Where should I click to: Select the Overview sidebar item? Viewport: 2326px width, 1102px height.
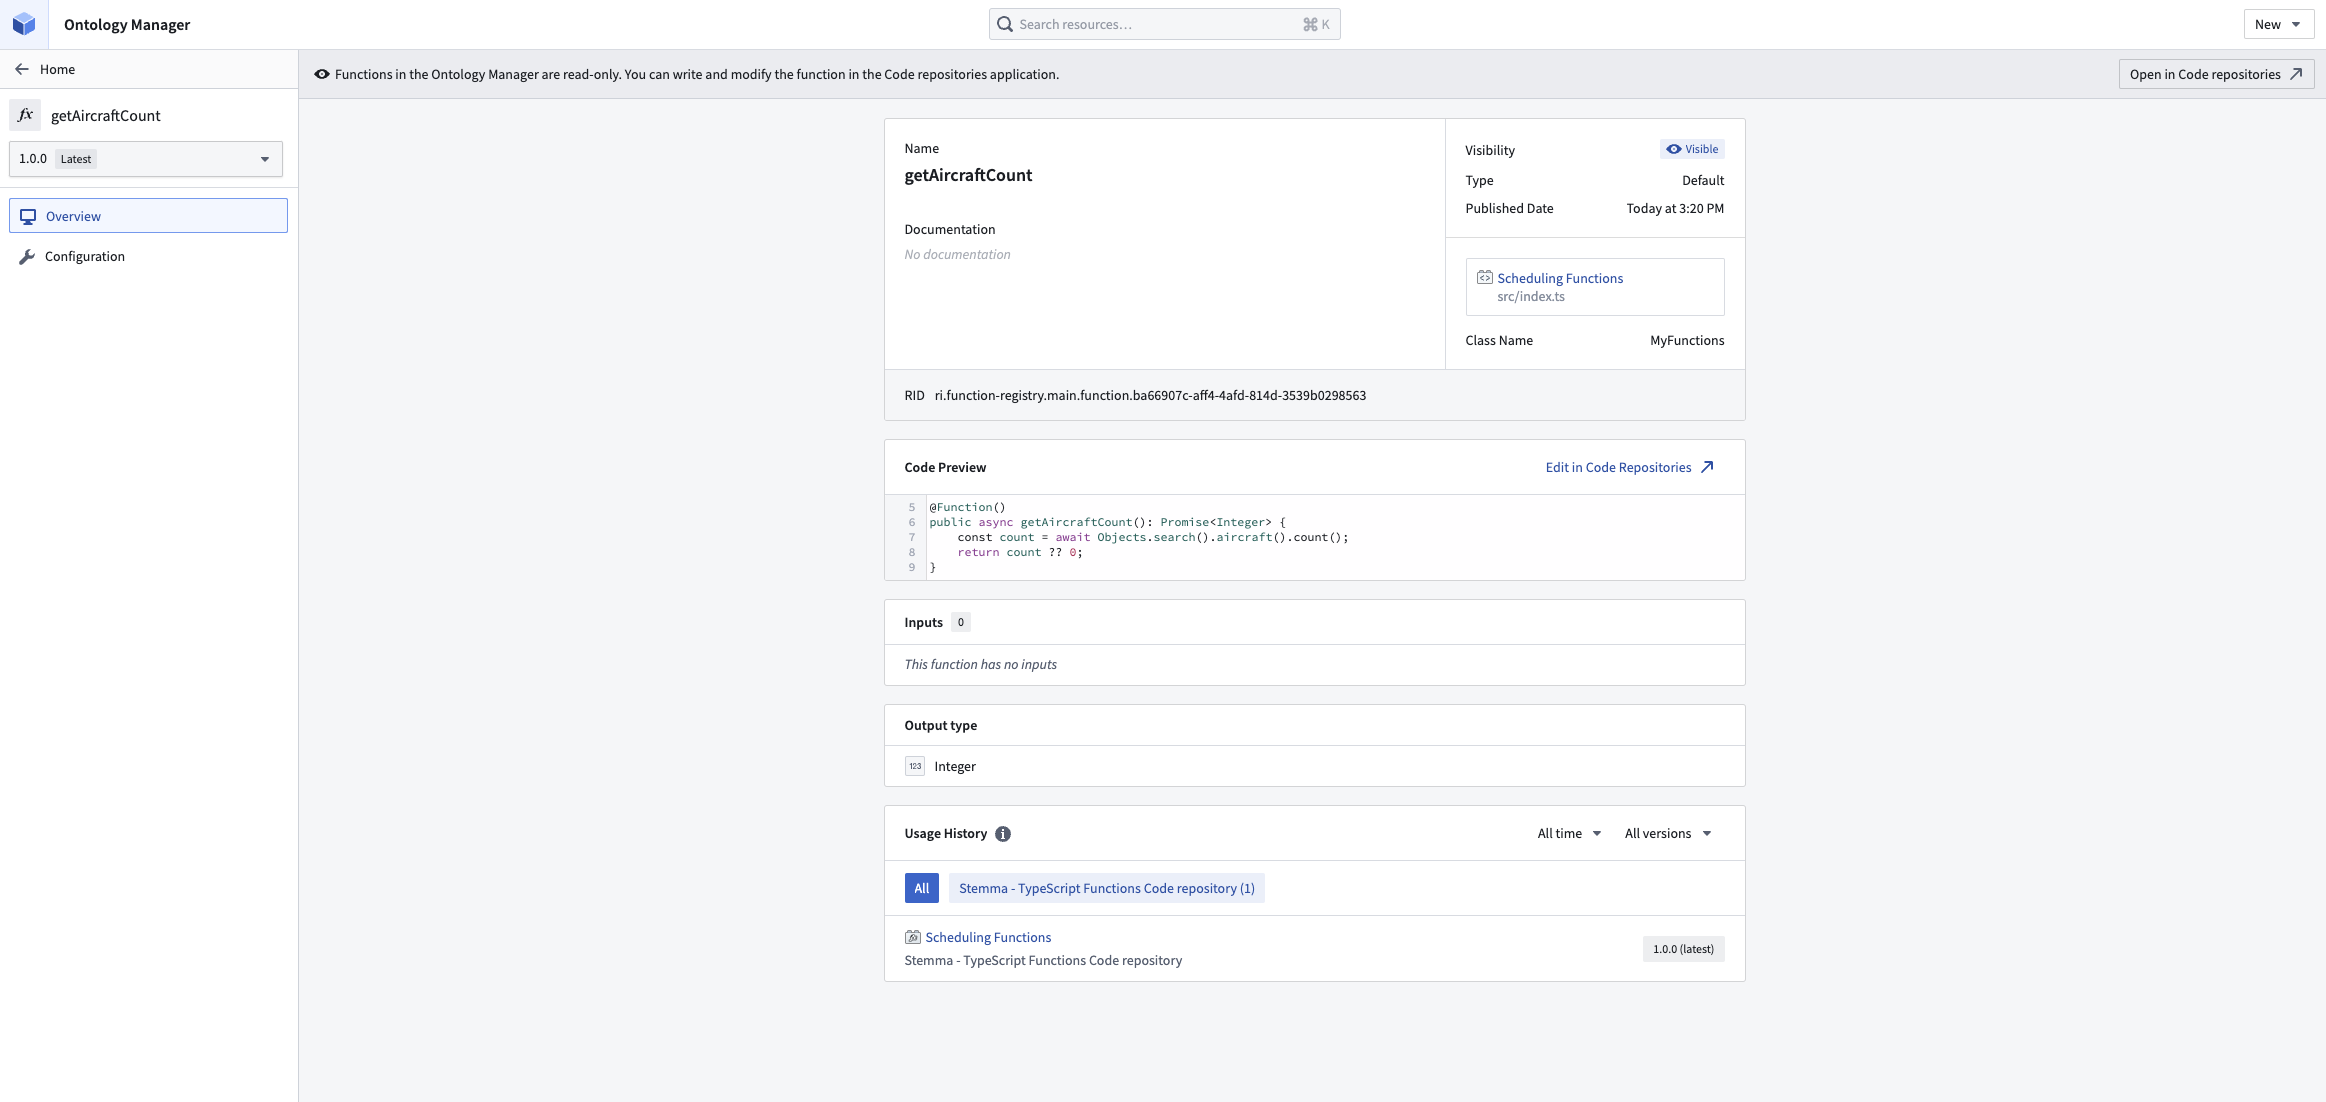pos(148,216)
